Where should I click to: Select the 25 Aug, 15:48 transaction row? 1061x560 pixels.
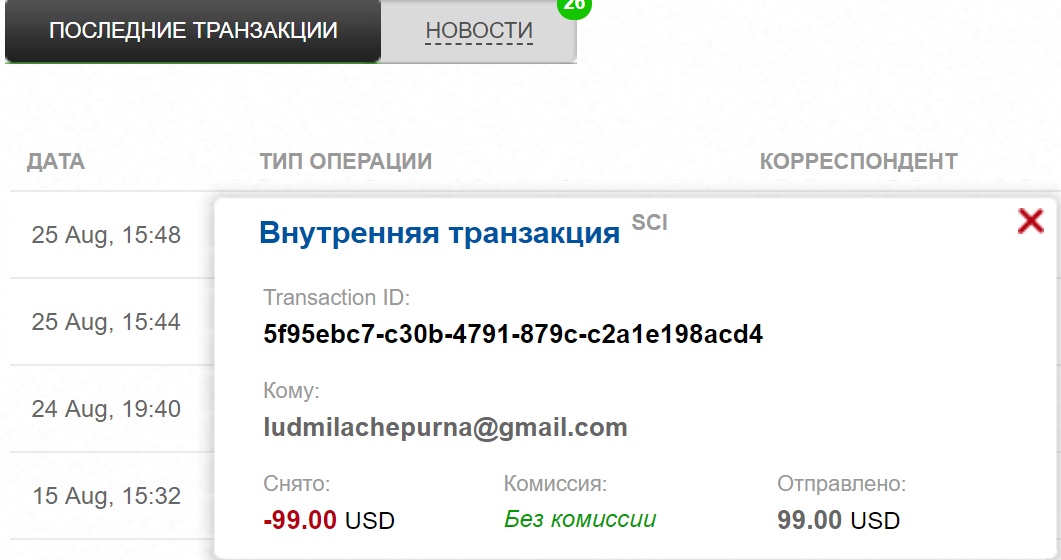106,235
